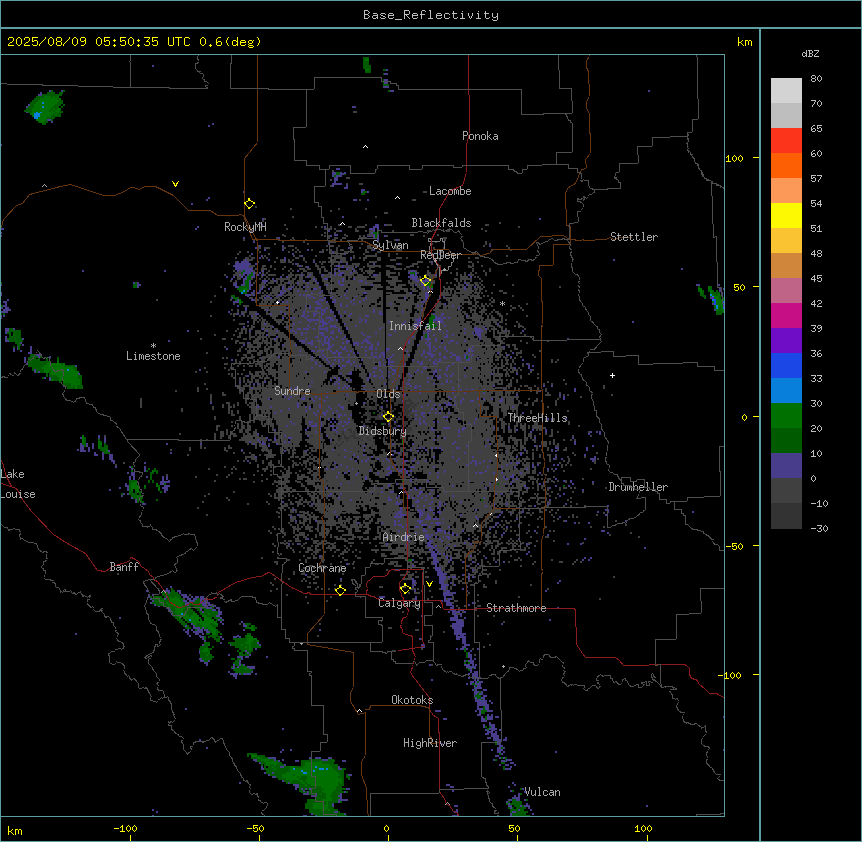Click the -100 tick label on bottom axis
This screenshot has width=862, height=842.
(x=125, y=828)
